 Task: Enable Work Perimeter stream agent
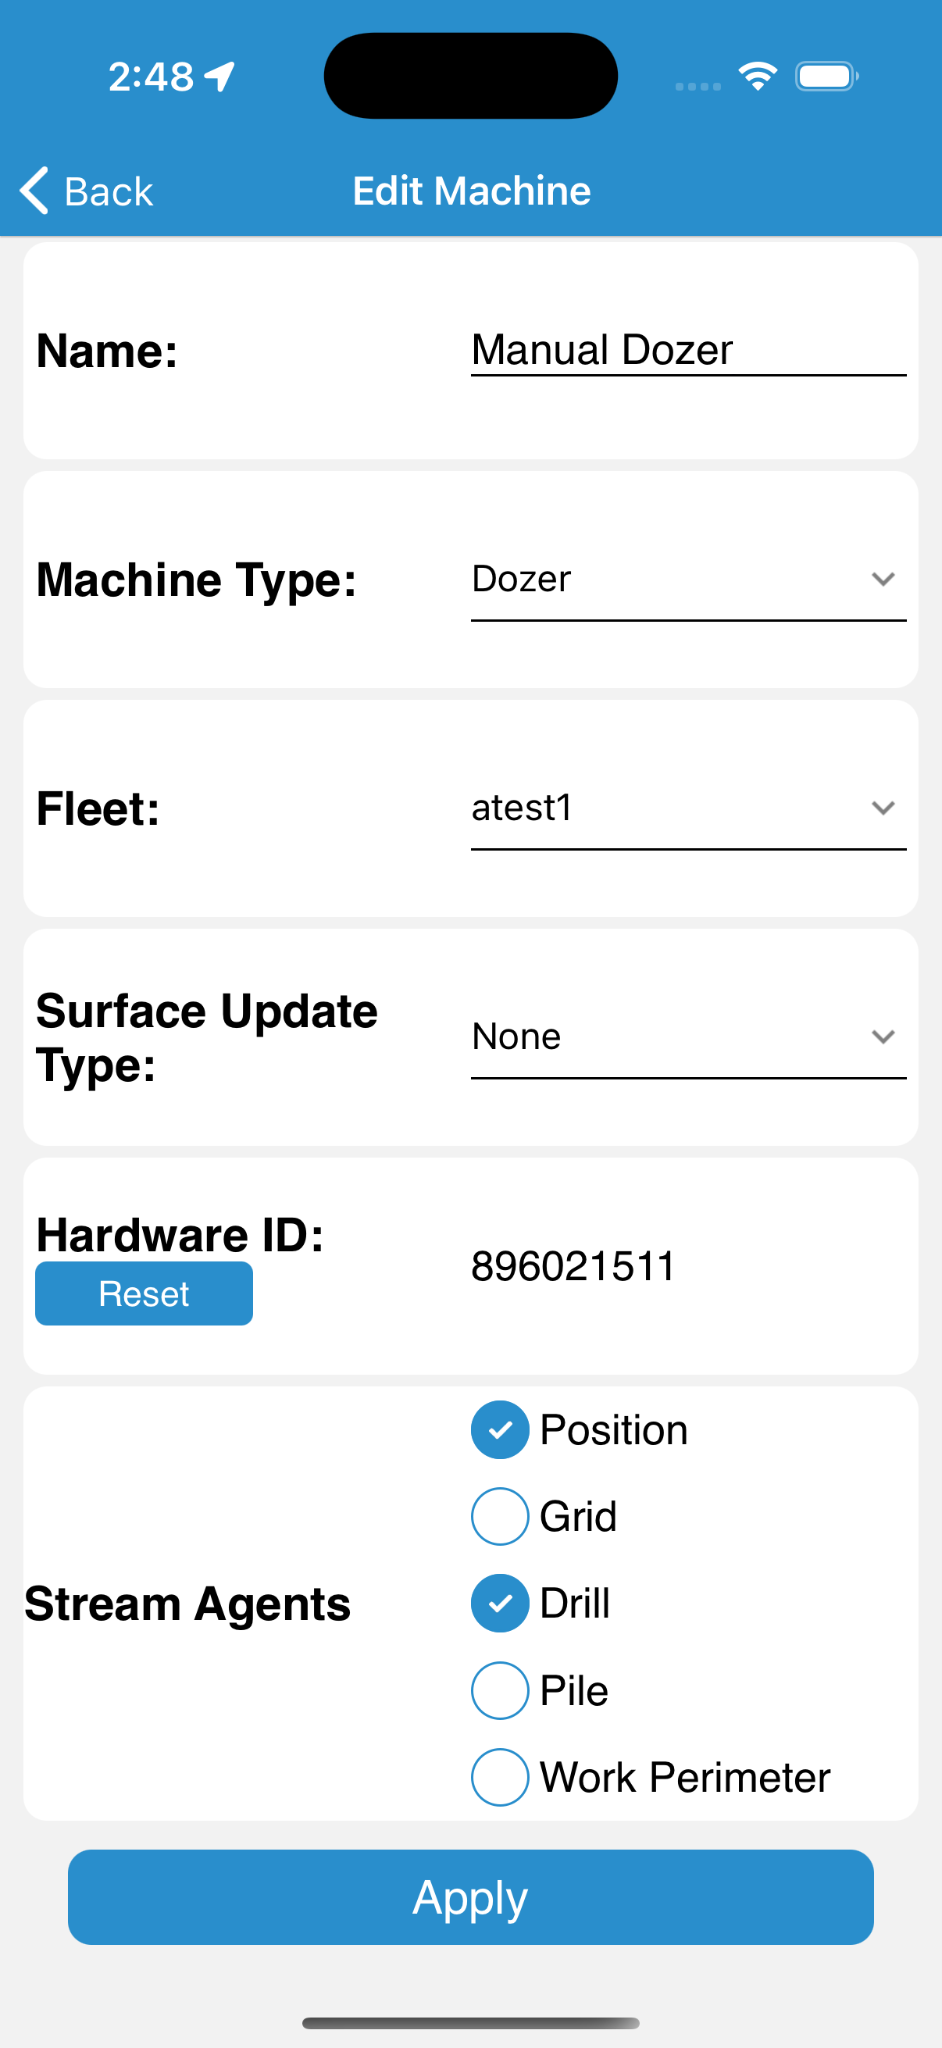click(500, 1778)
